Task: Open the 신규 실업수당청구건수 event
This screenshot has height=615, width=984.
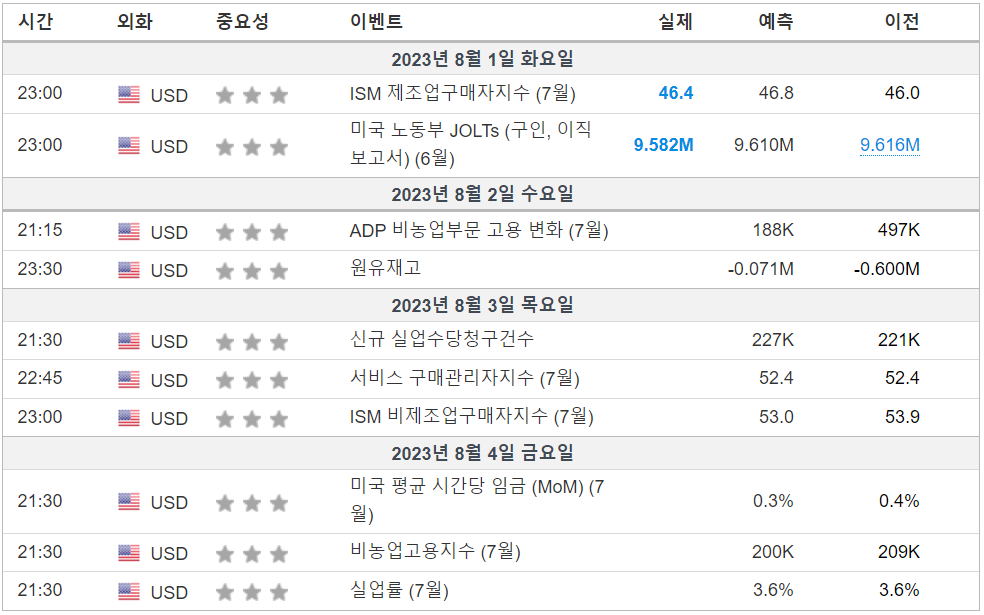Action: click(x=442, y=340)
